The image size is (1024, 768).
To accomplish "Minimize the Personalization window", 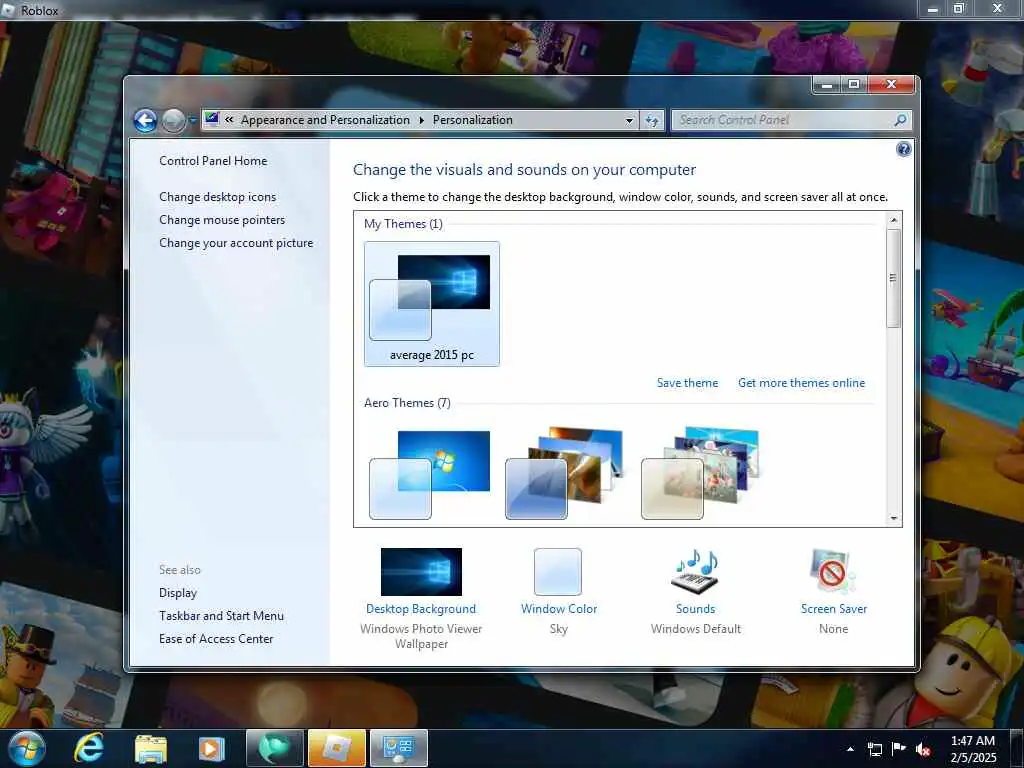I will coord(827,85).
